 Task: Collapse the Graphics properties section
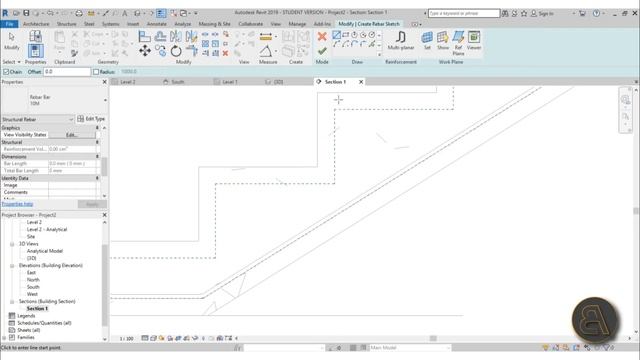tap(97, 128)
